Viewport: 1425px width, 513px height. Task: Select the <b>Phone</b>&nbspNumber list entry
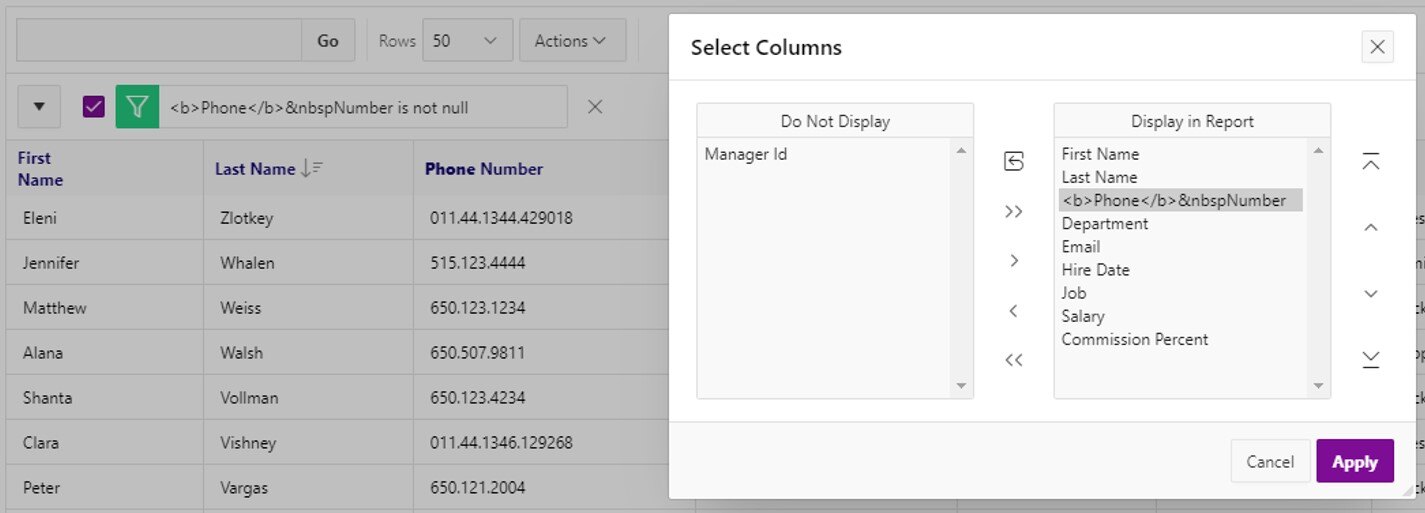[1181, 200]
